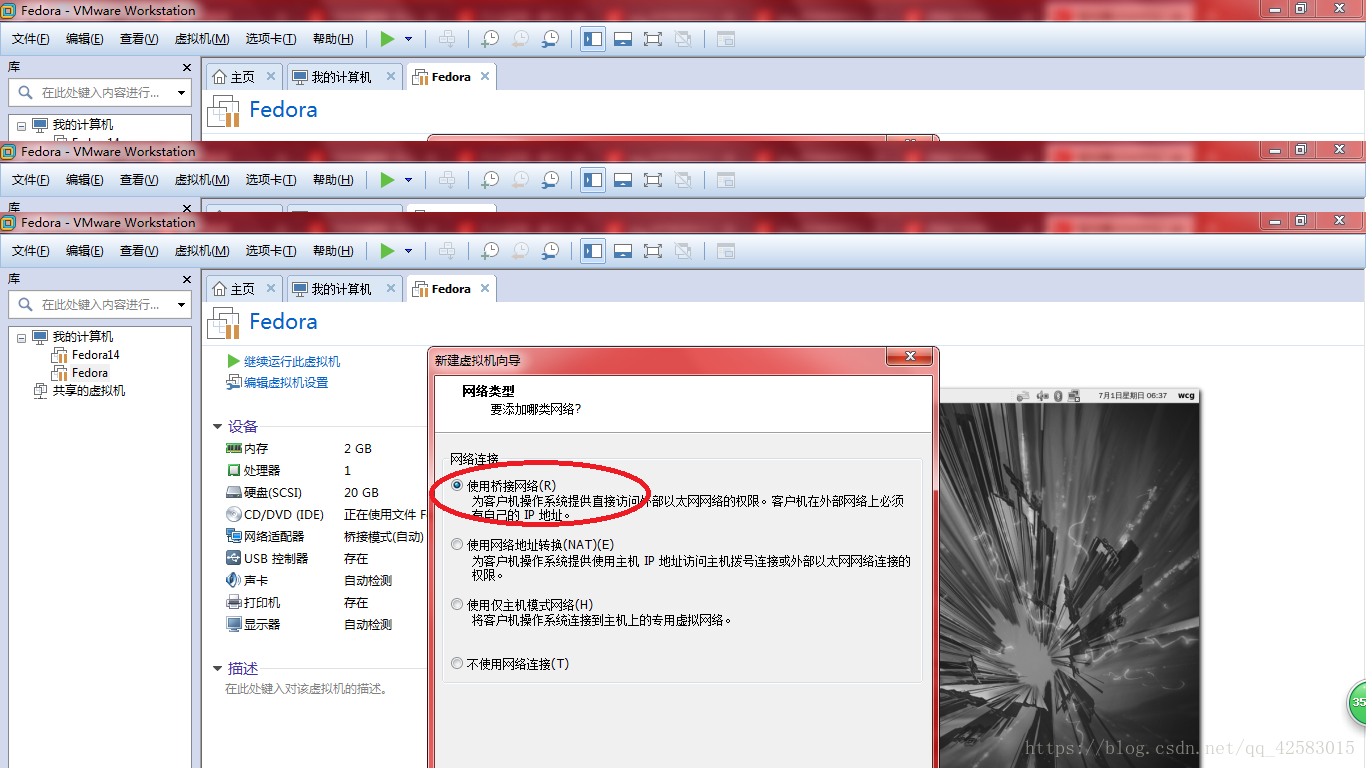Image resolution: width=1366 pixels, height=768 pixels.
Task: Open 帮助(H) menu in rearmost window
Action: click(x=333, y=39)
